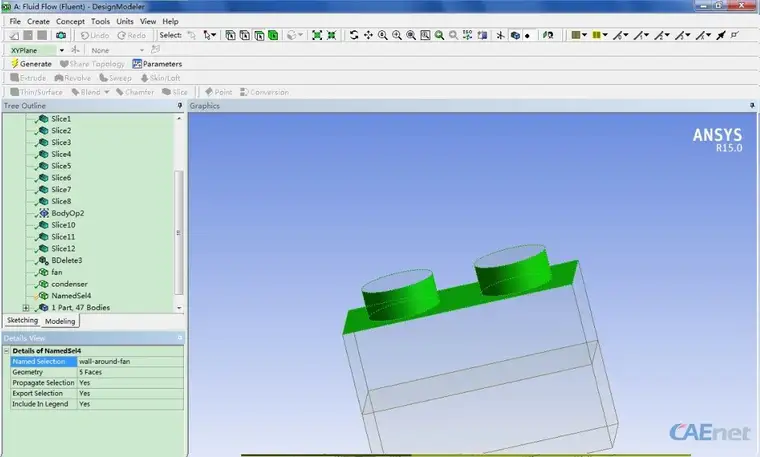Screen dimensions: 760x457
Task: Toggle the Display Points dot icon
Action: (527, 35)
